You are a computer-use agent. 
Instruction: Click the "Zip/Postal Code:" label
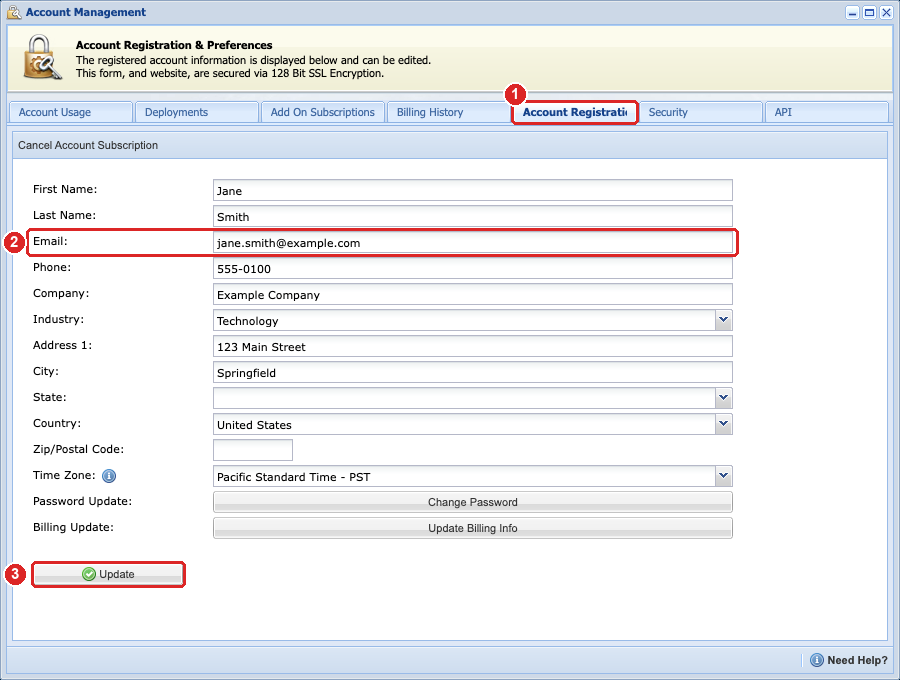coord(78,449)
